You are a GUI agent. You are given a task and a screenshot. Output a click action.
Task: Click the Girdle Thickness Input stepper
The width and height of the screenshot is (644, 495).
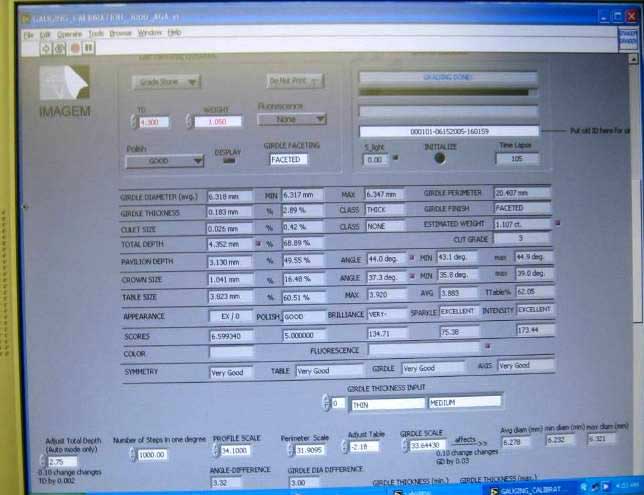click(326, 403)
